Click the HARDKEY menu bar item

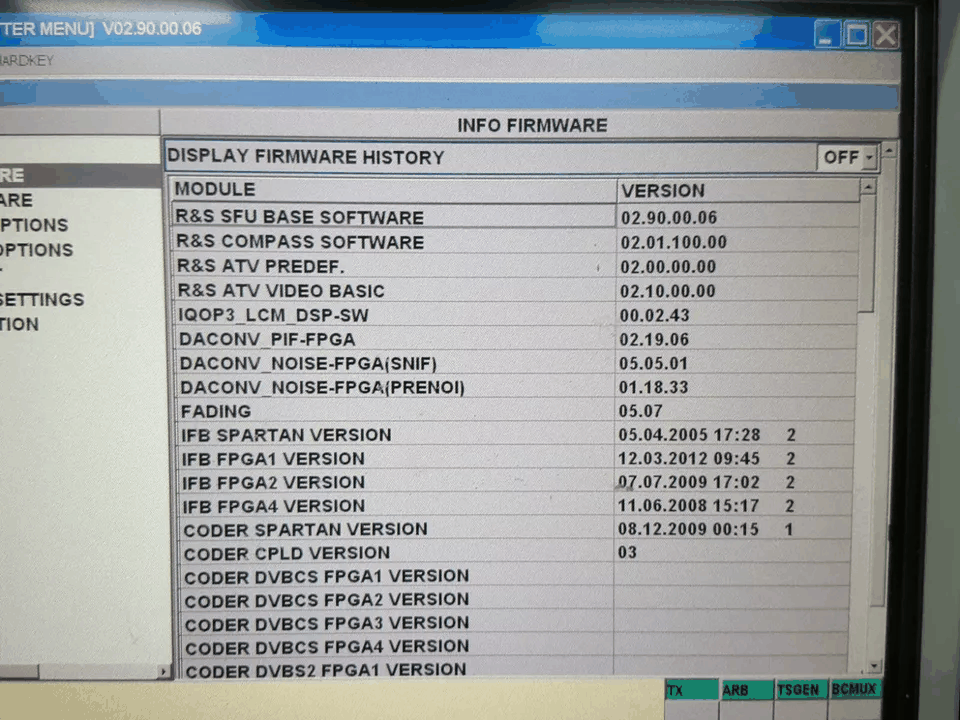pyautogui.click(x=26, y=61)
